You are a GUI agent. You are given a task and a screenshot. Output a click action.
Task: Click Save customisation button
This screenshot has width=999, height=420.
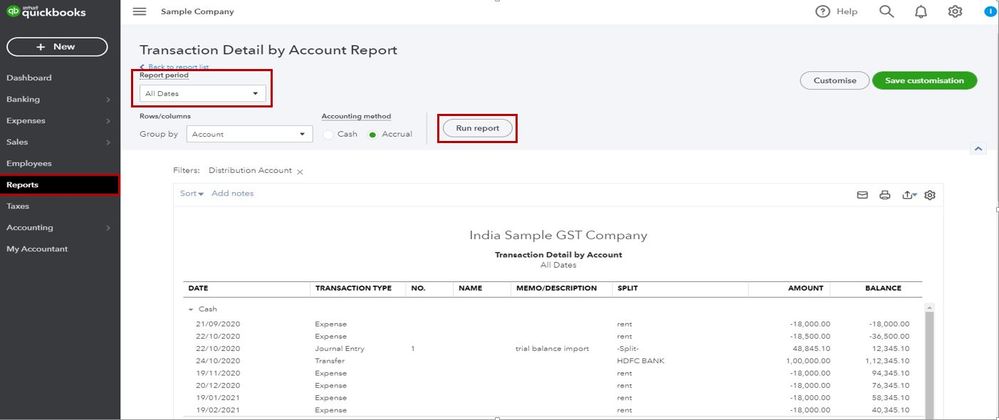[x=923, y=81]
